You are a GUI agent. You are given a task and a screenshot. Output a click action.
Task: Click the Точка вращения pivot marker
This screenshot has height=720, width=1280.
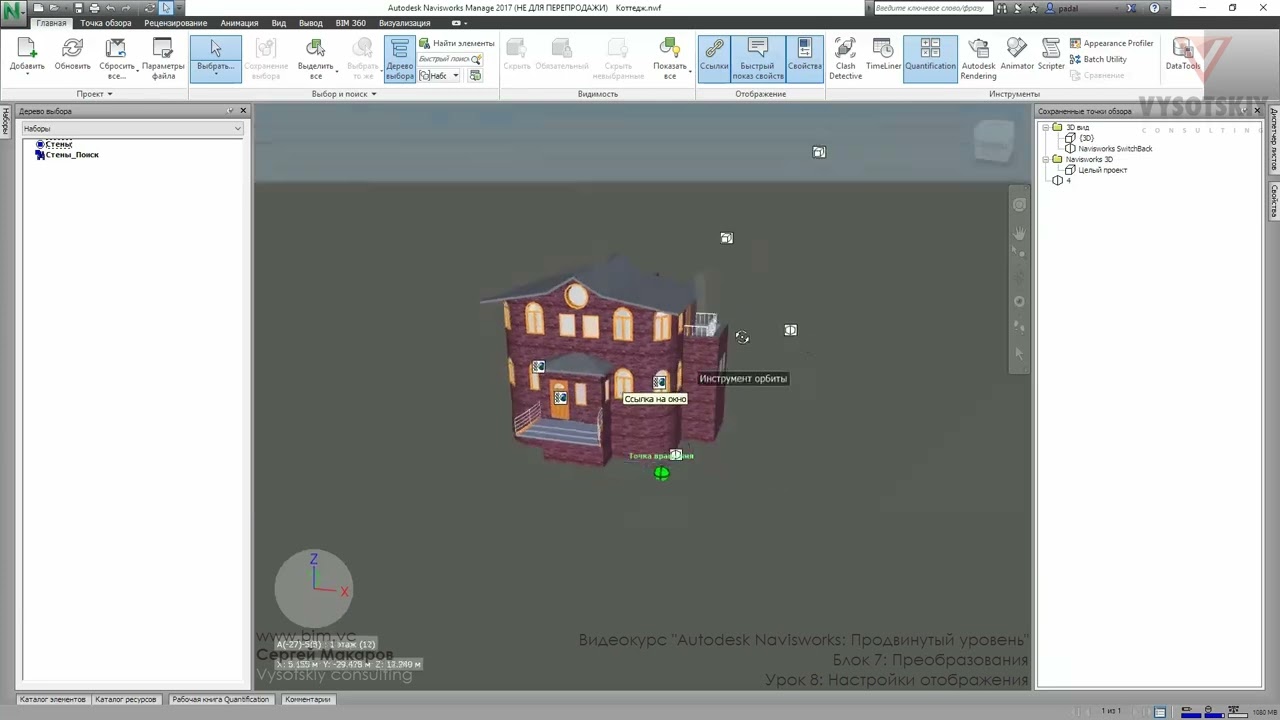(x=662, y=473)
